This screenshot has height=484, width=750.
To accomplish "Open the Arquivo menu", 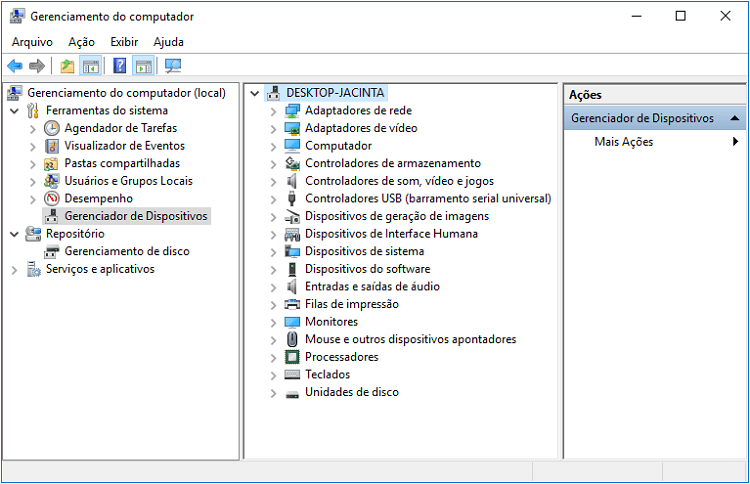I will 32,42.
